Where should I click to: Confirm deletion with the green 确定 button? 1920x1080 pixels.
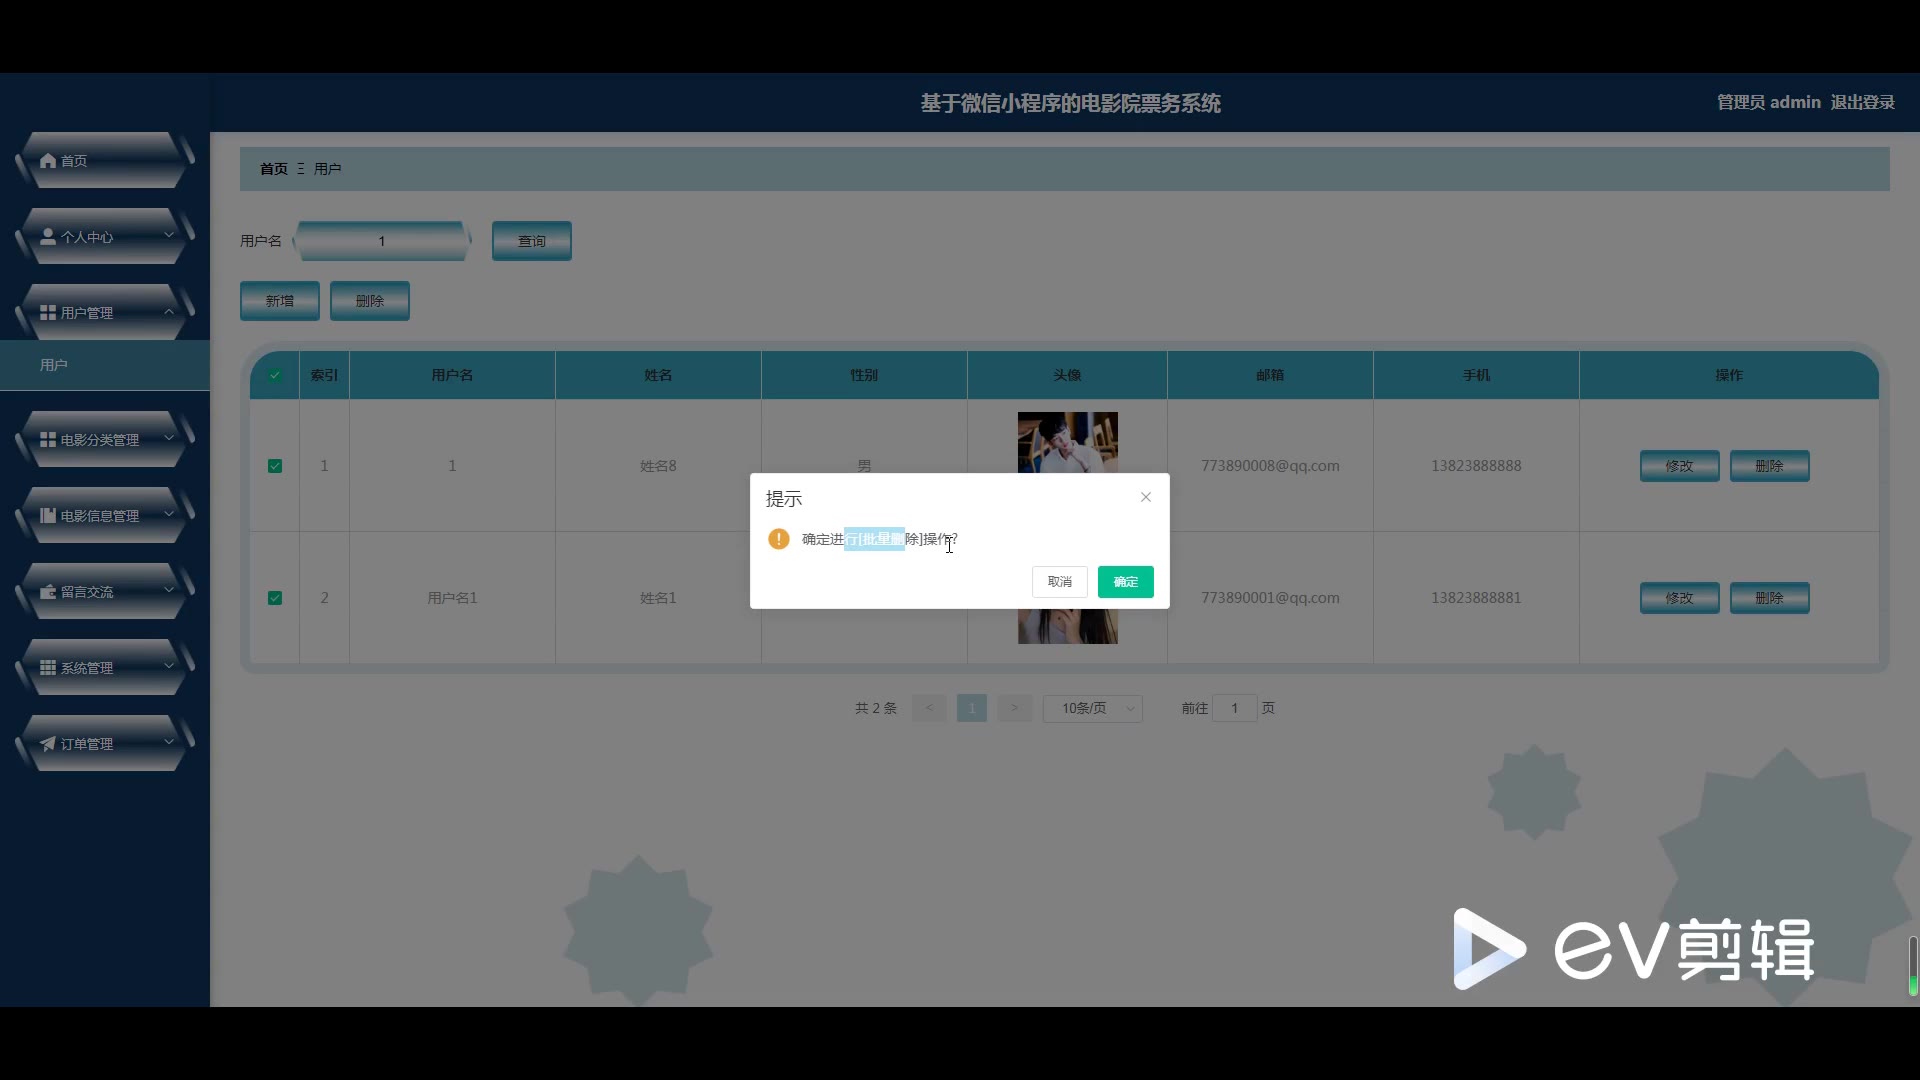1125,582
